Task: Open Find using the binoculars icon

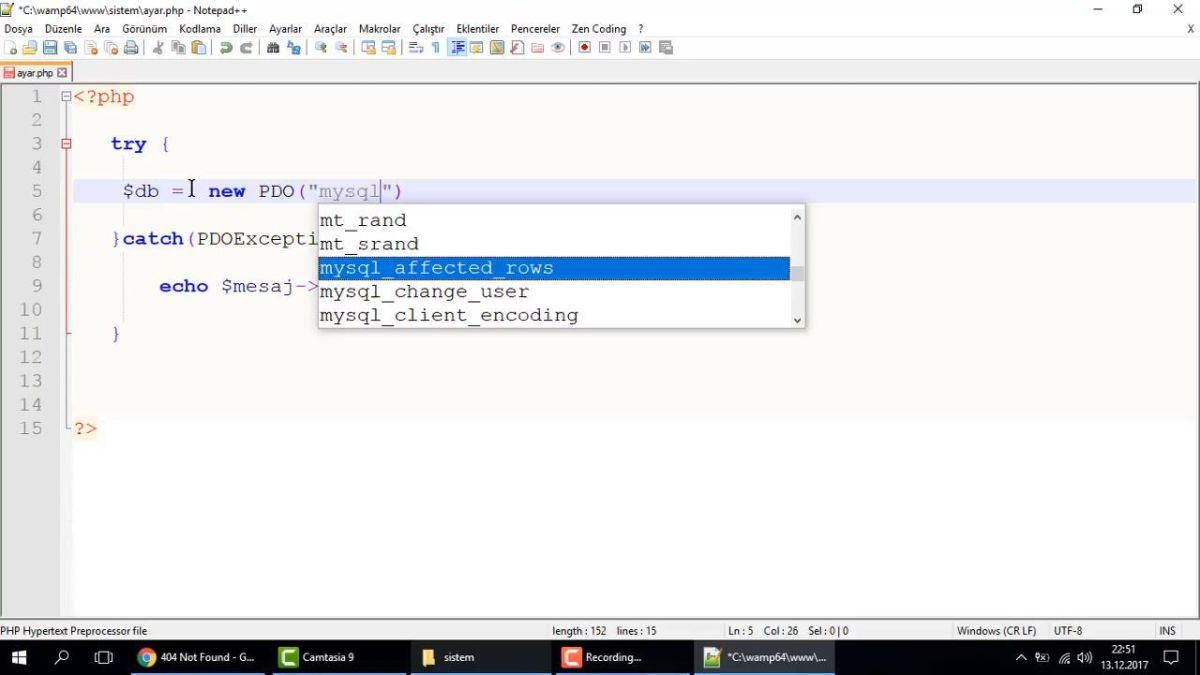Action: pos(273,47)
